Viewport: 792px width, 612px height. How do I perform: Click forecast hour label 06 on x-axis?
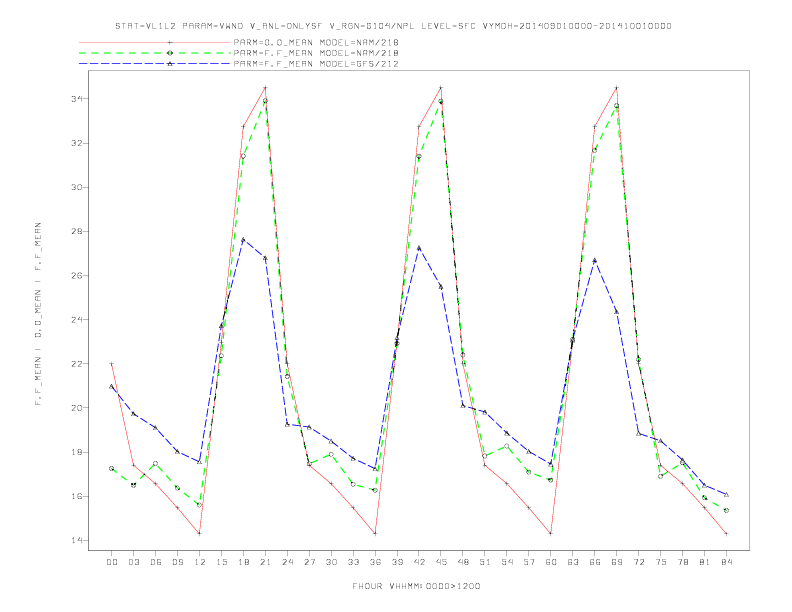click(156, 562)
